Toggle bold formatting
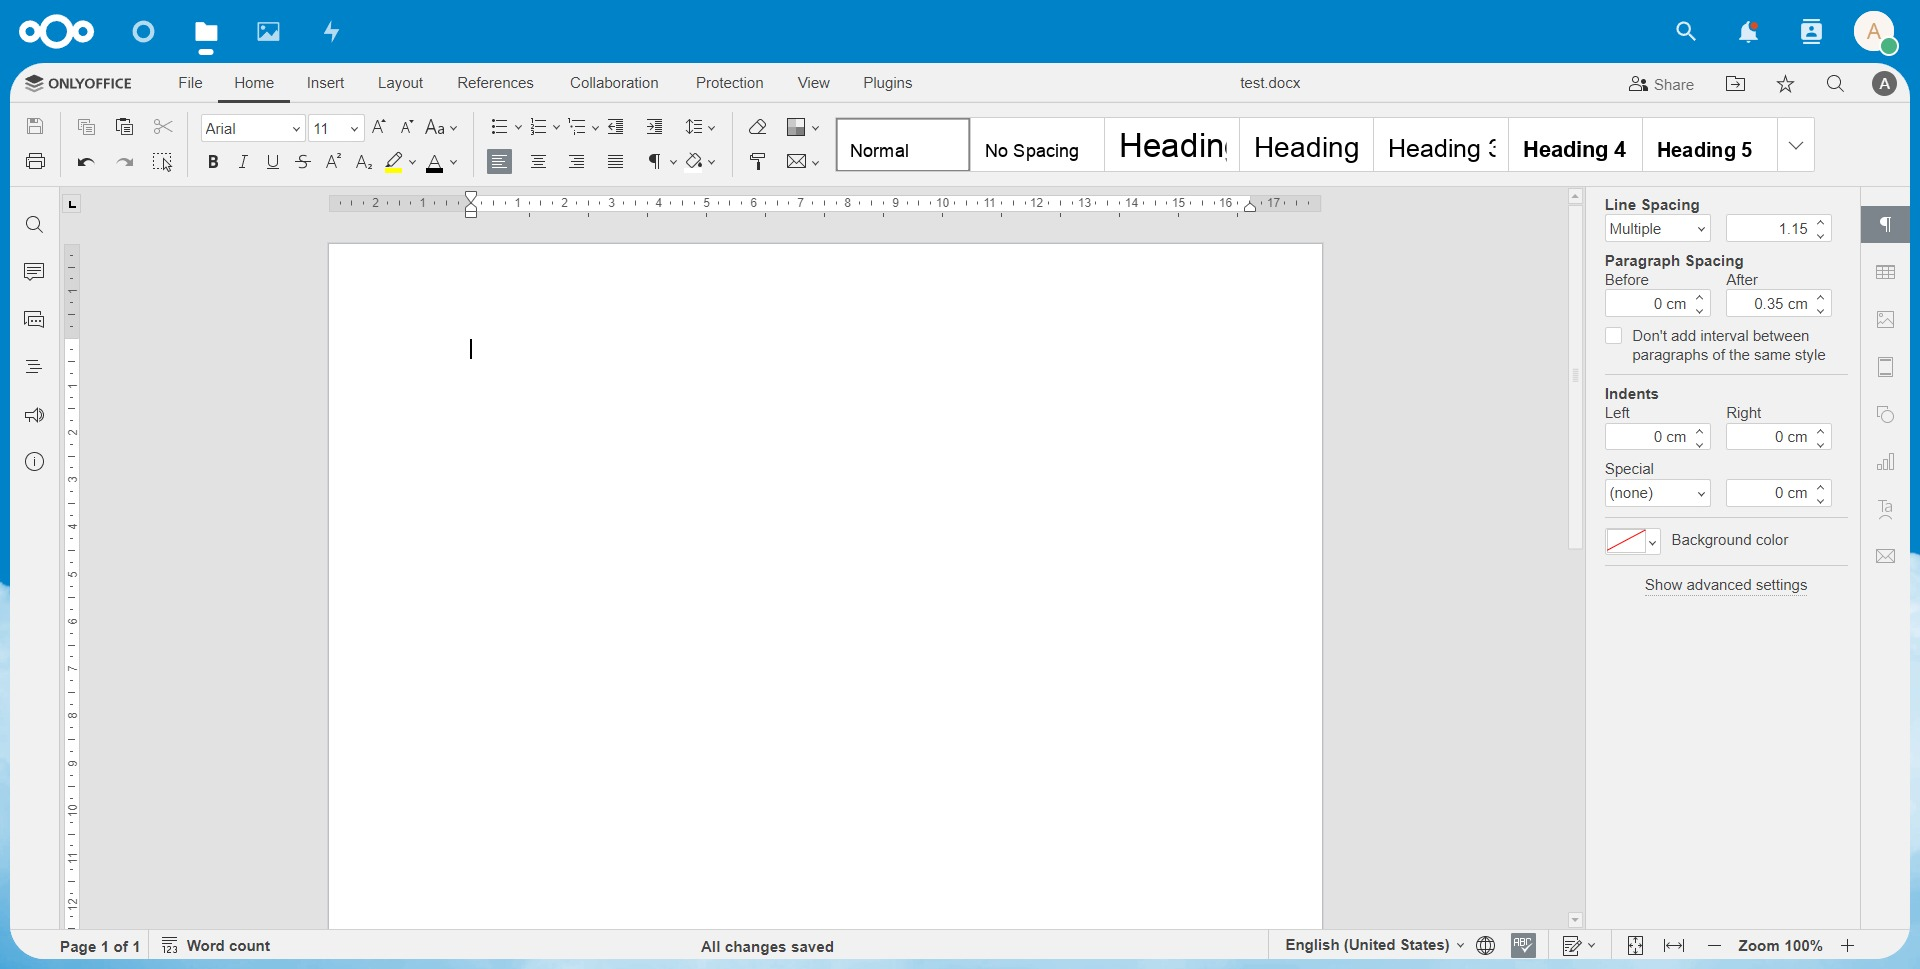The image size is (1920, 969). pyautogui.click(x=213, y=161)
